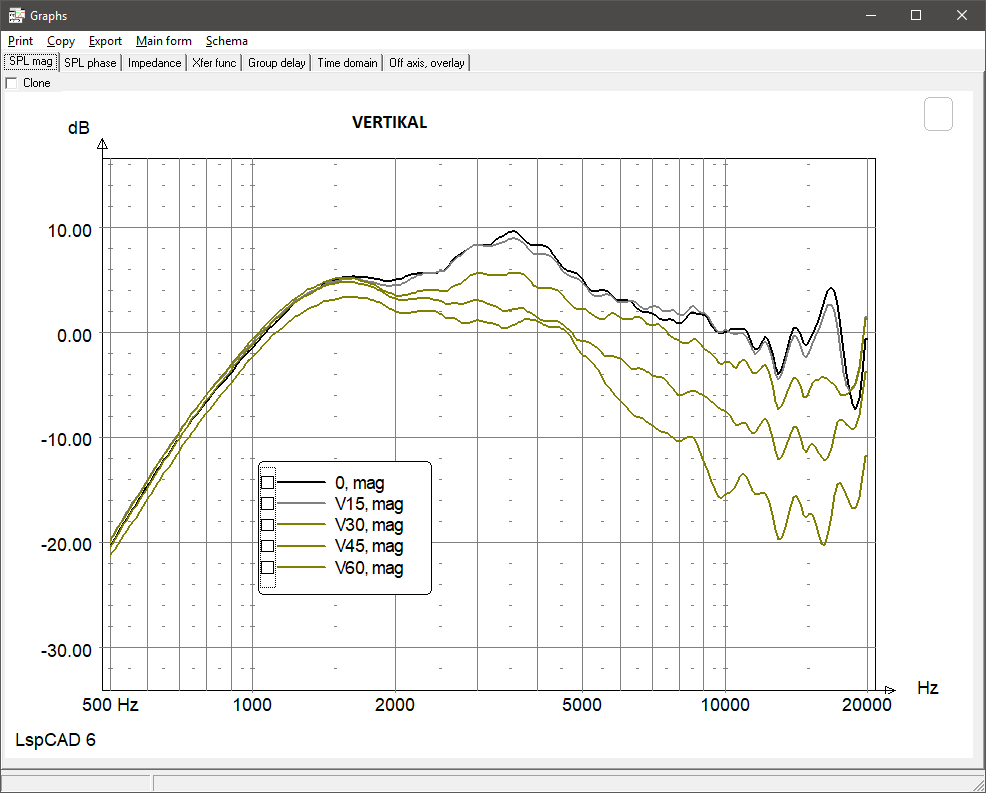Switch to the SPL phase tab

coord(91,63)
